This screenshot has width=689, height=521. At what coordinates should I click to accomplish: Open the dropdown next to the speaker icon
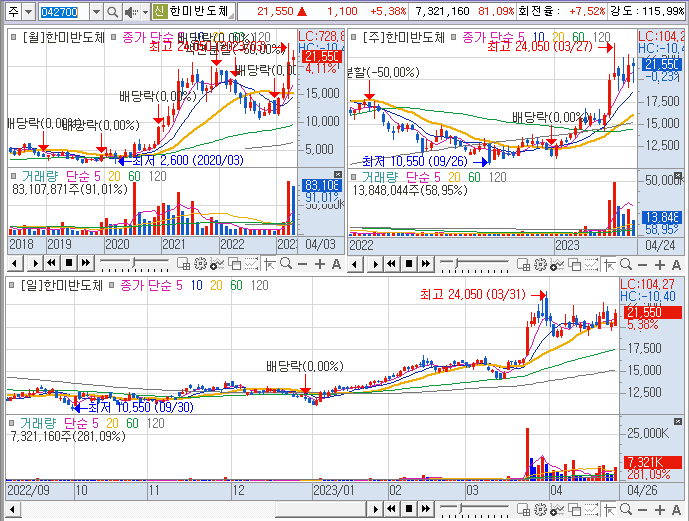[145, 12]
